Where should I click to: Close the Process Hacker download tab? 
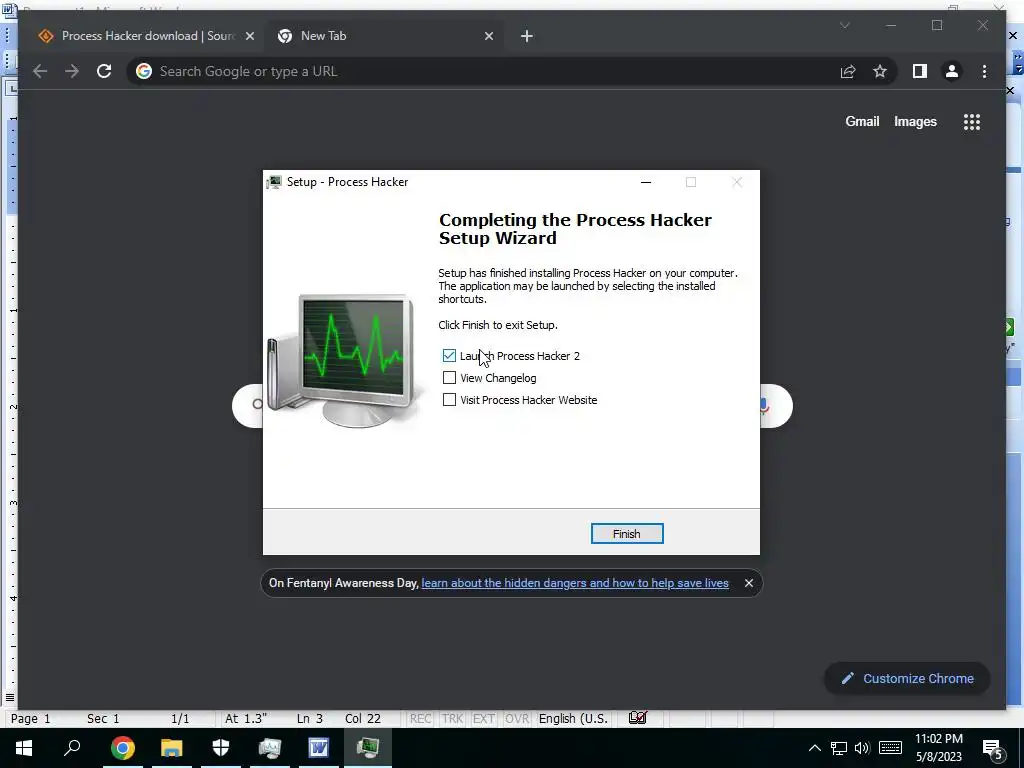(x=249, y=36)
